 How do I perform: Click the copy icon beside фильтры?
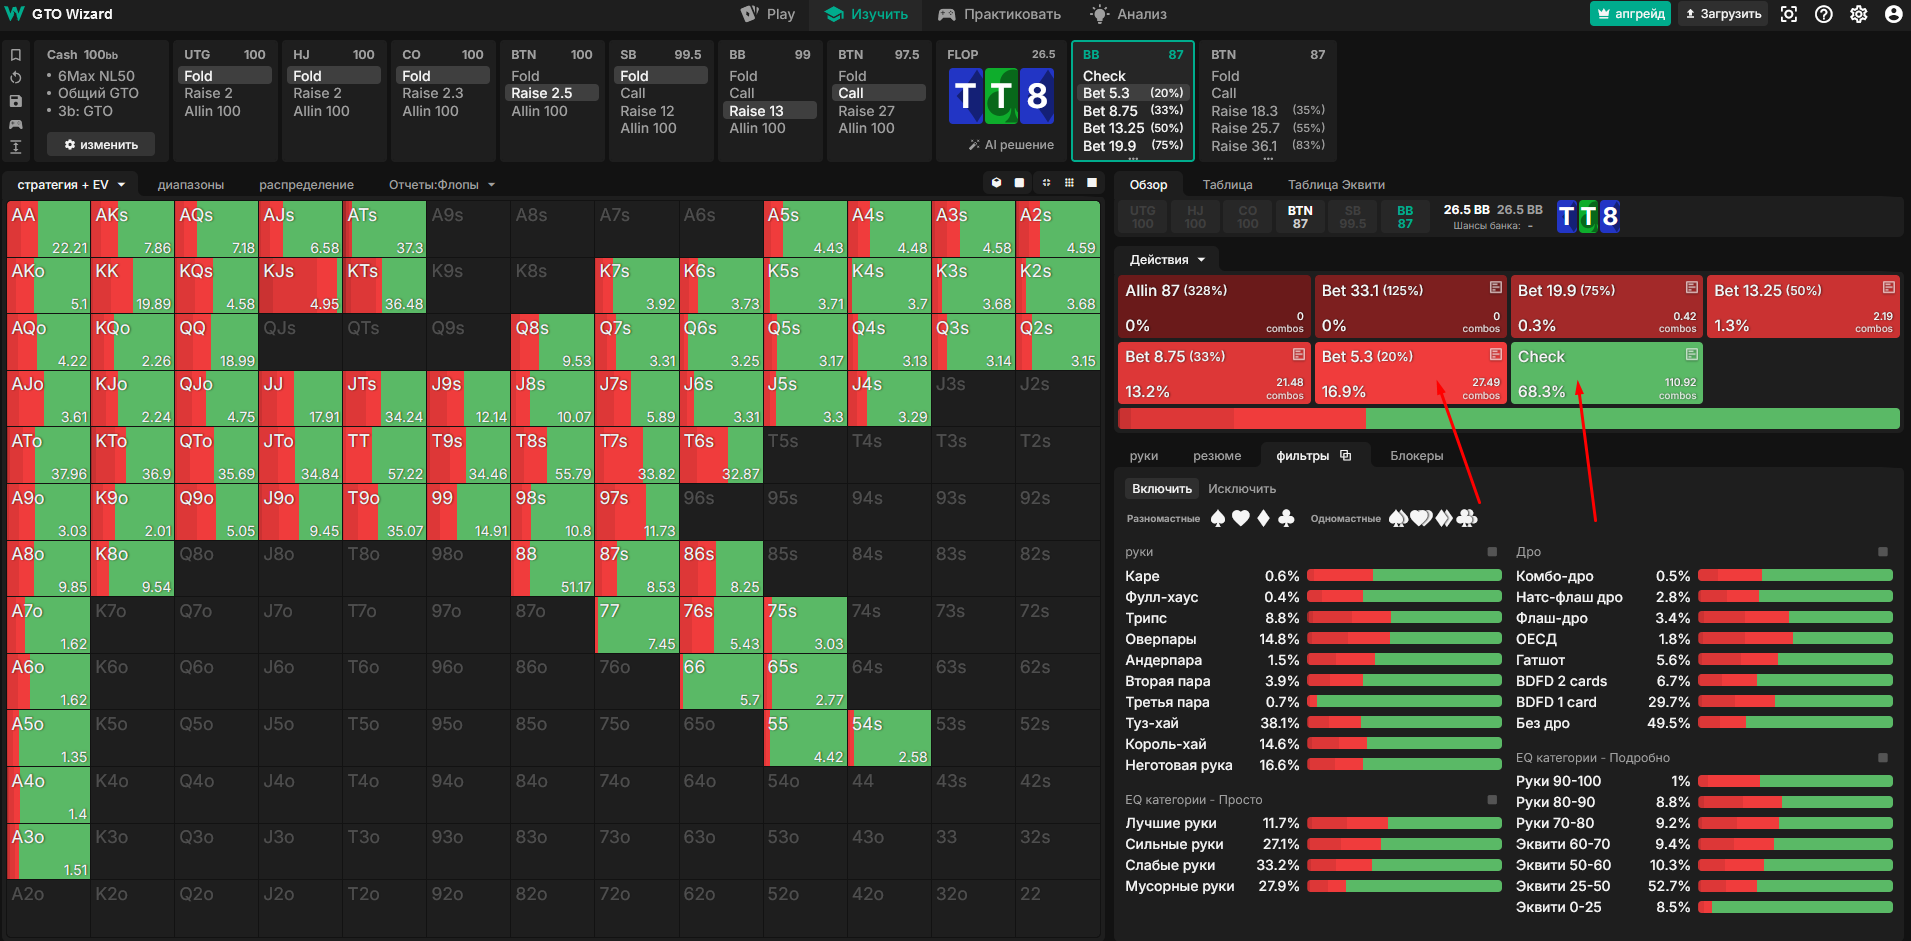tap(1346, 455)
